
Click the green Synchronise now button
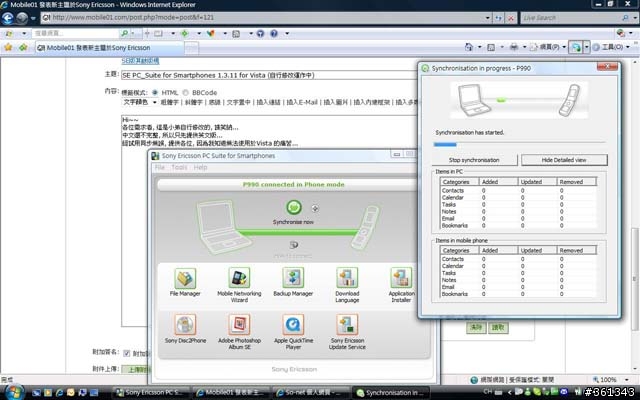(x=293, y=207)
